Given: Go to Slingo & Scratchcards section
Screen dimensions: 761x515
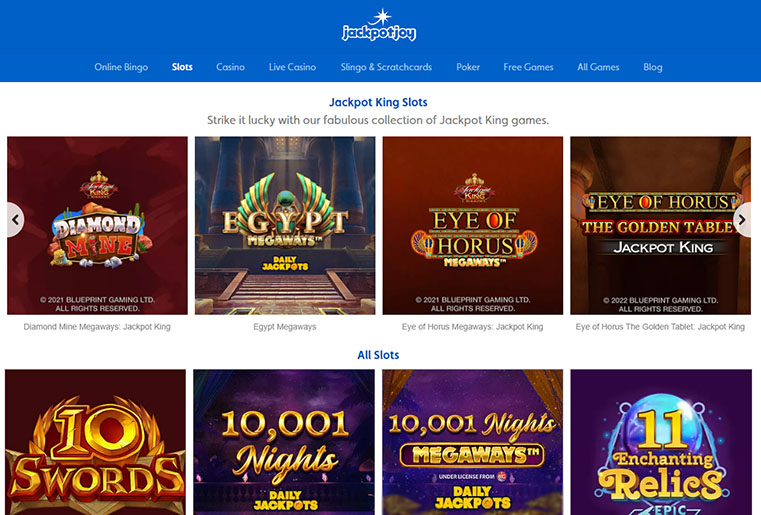Looking at the screenshot, I should [386, 67].
